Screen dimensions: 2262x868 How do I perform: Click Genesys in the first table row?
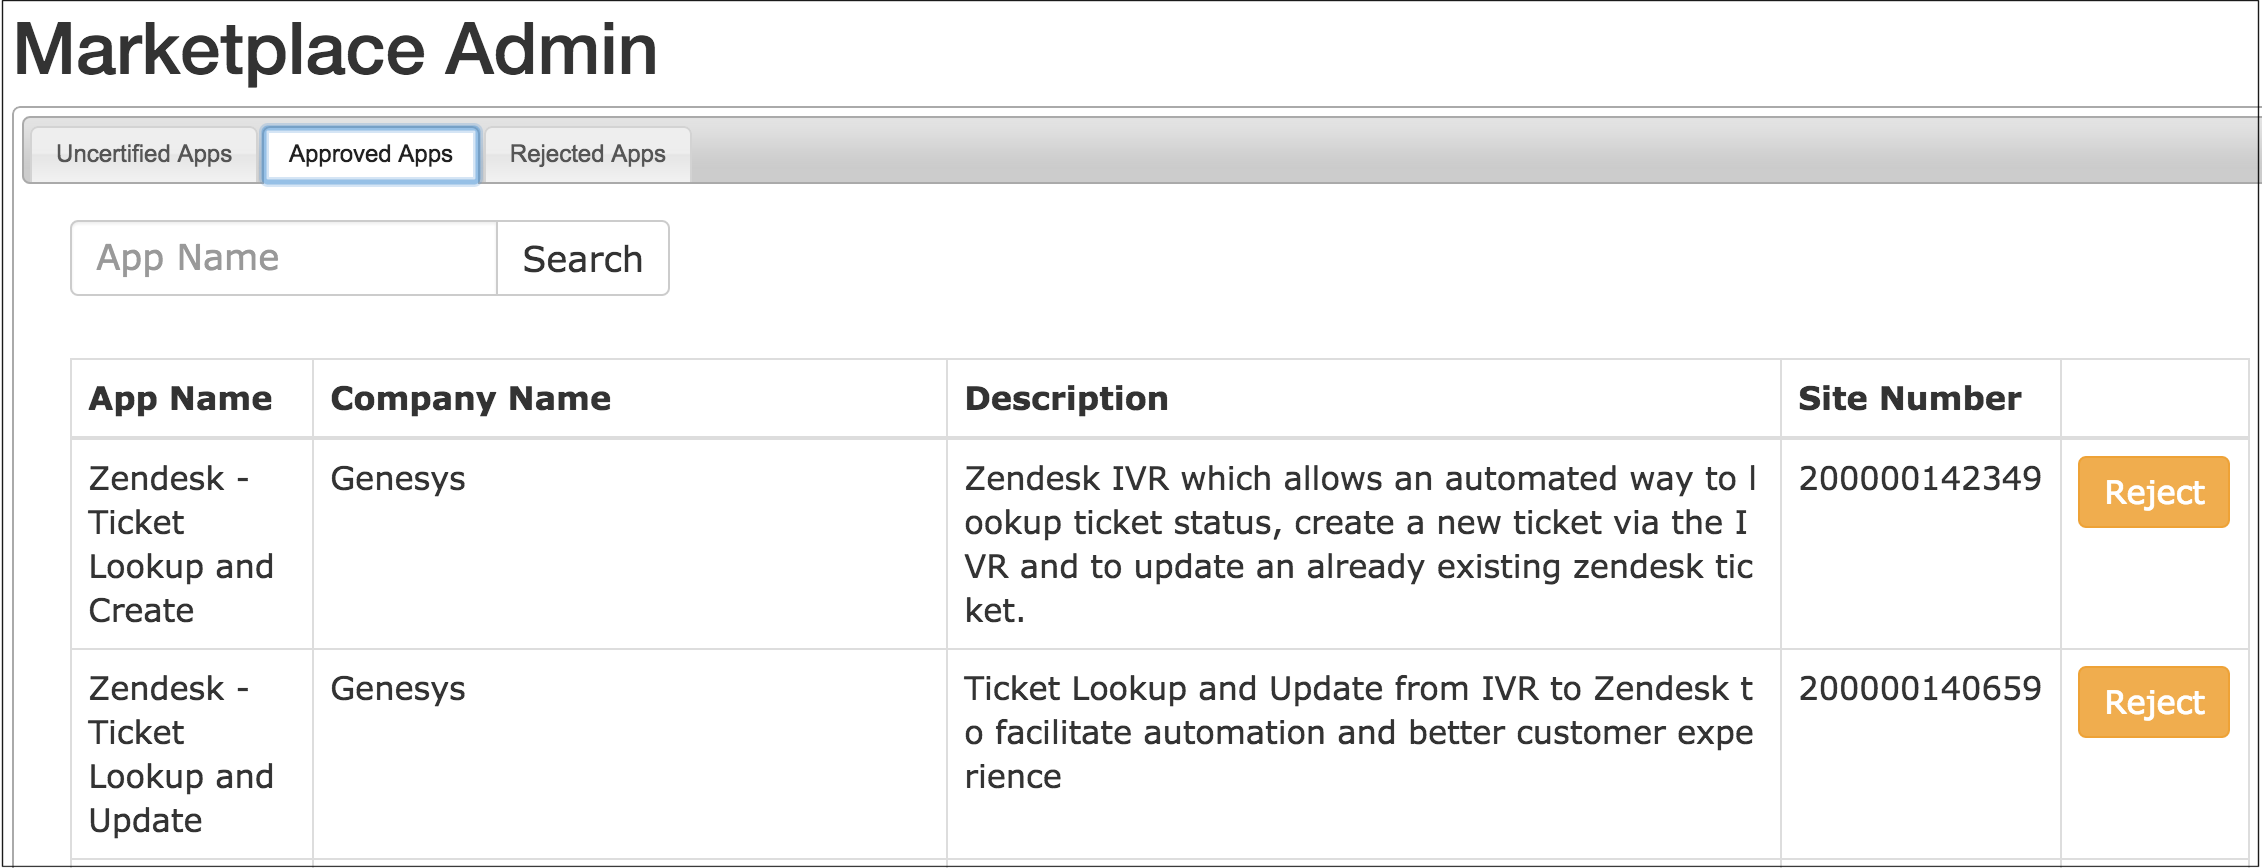coord(398,479)
